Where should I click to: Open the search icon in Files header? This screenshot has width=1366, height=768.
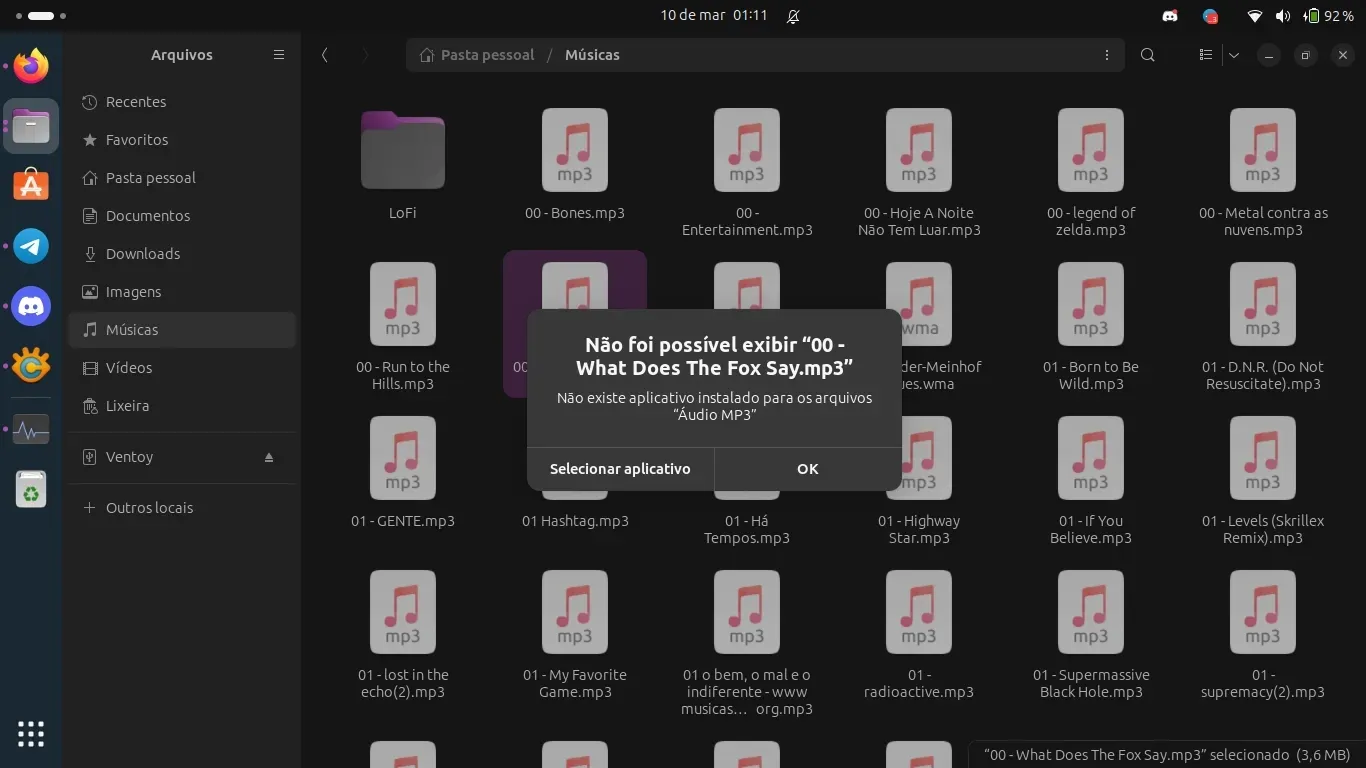click(x=1148, y=55)
